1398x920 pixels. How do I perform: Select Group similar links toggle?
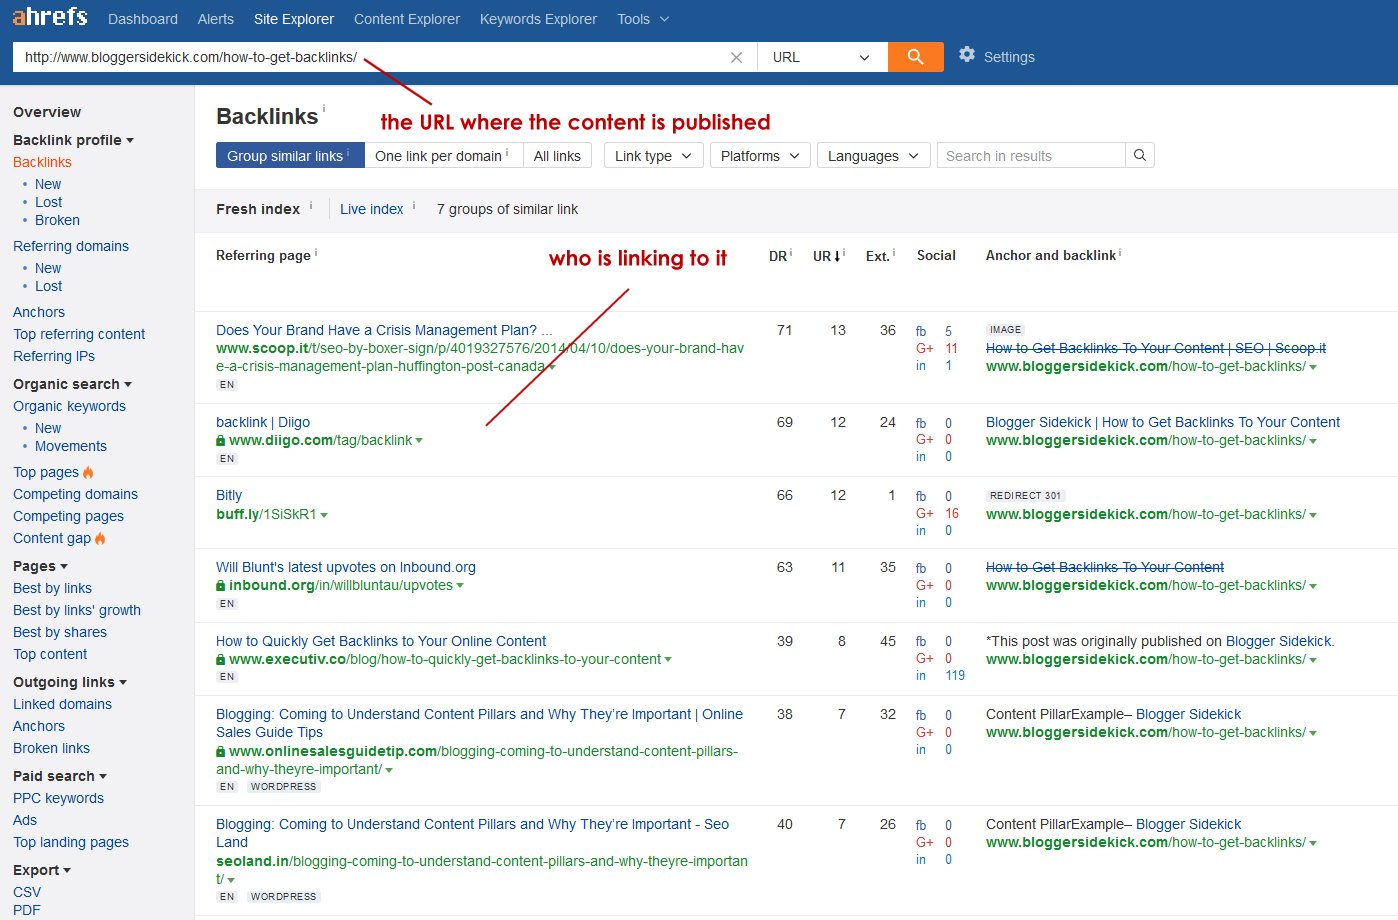click(290, 155)
